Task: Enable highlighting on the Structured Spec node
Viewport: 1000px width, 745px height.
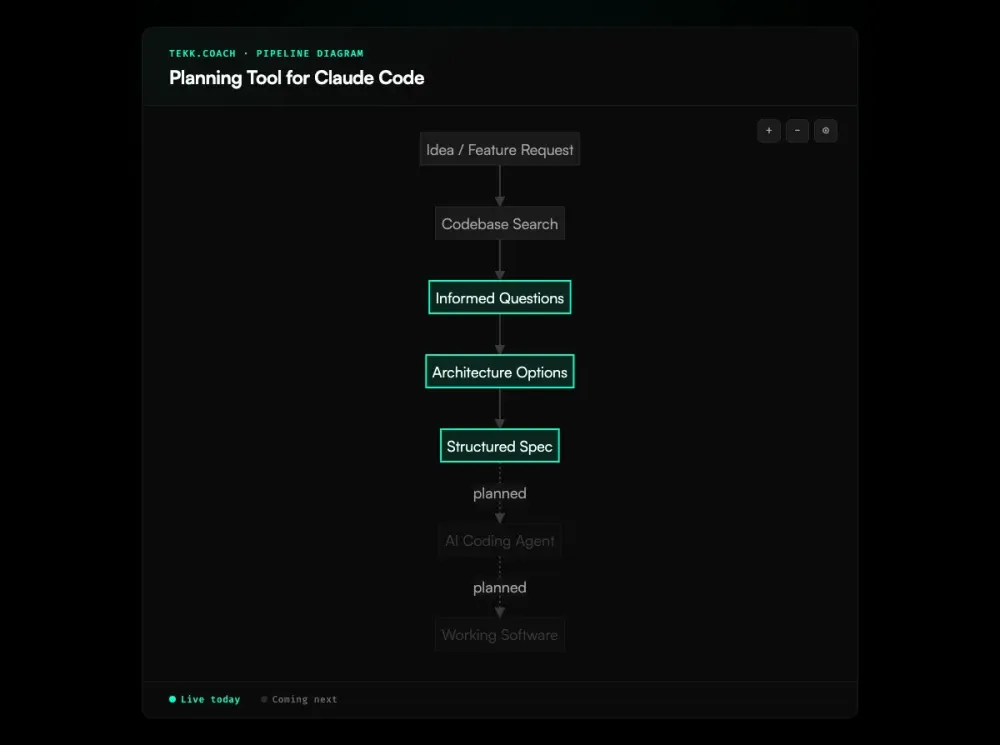Action: pyautogui.click(x=499, y=445)
